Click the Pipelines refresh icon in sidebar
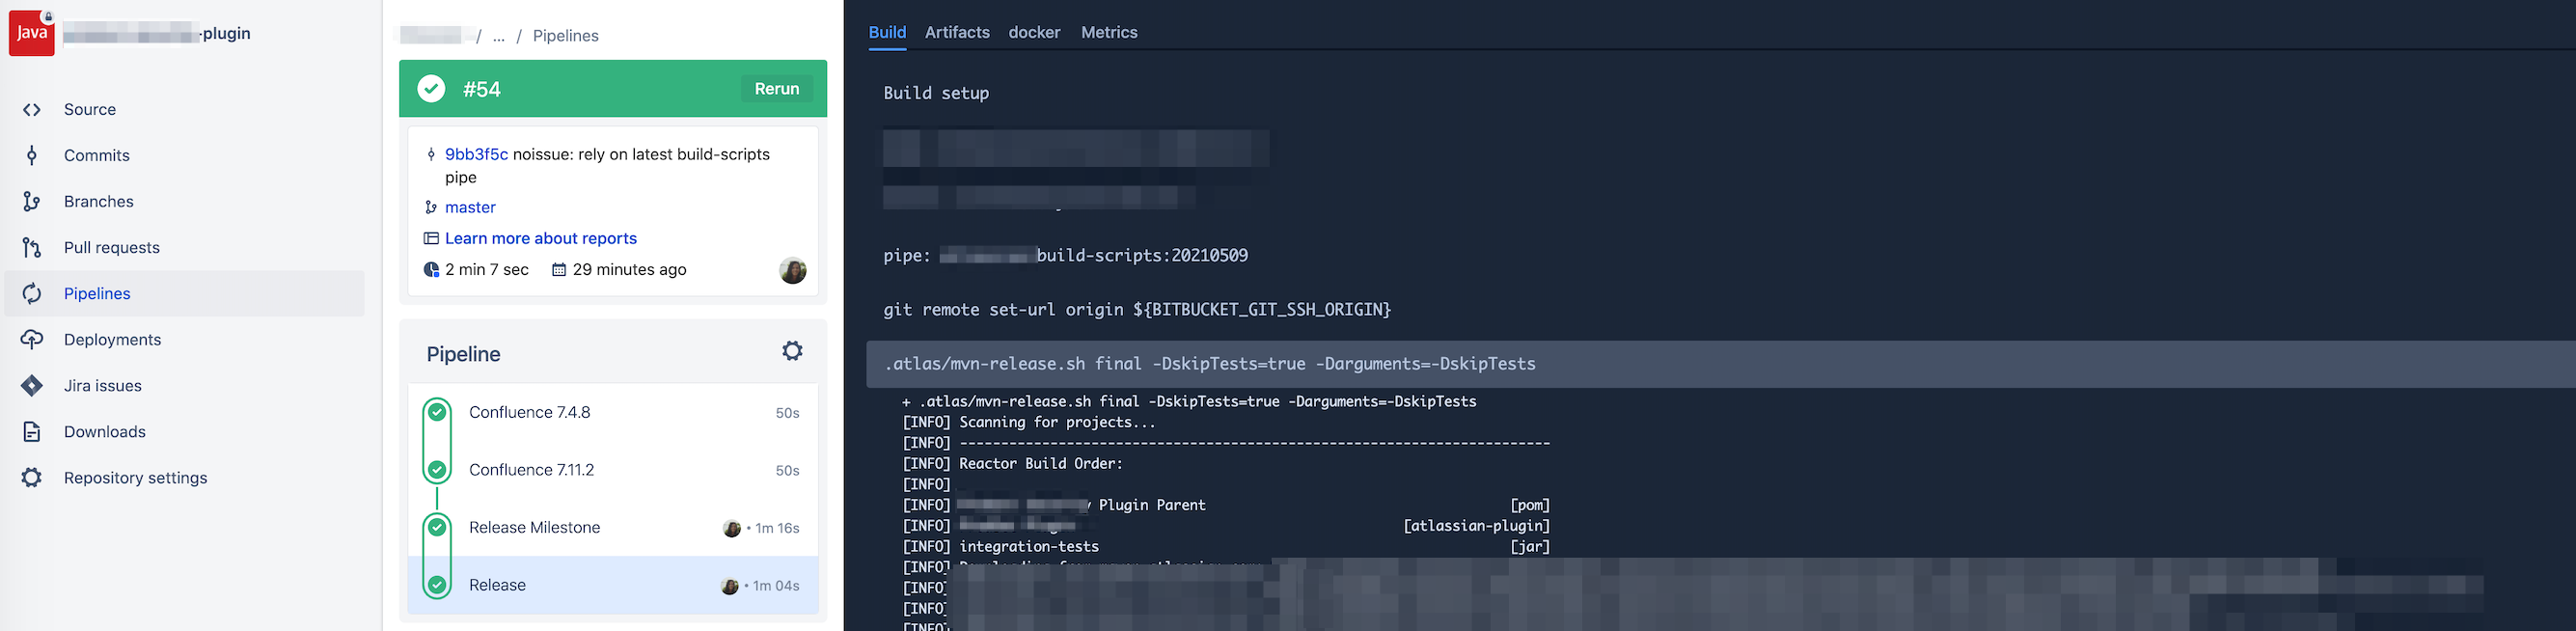 point(32,294)
